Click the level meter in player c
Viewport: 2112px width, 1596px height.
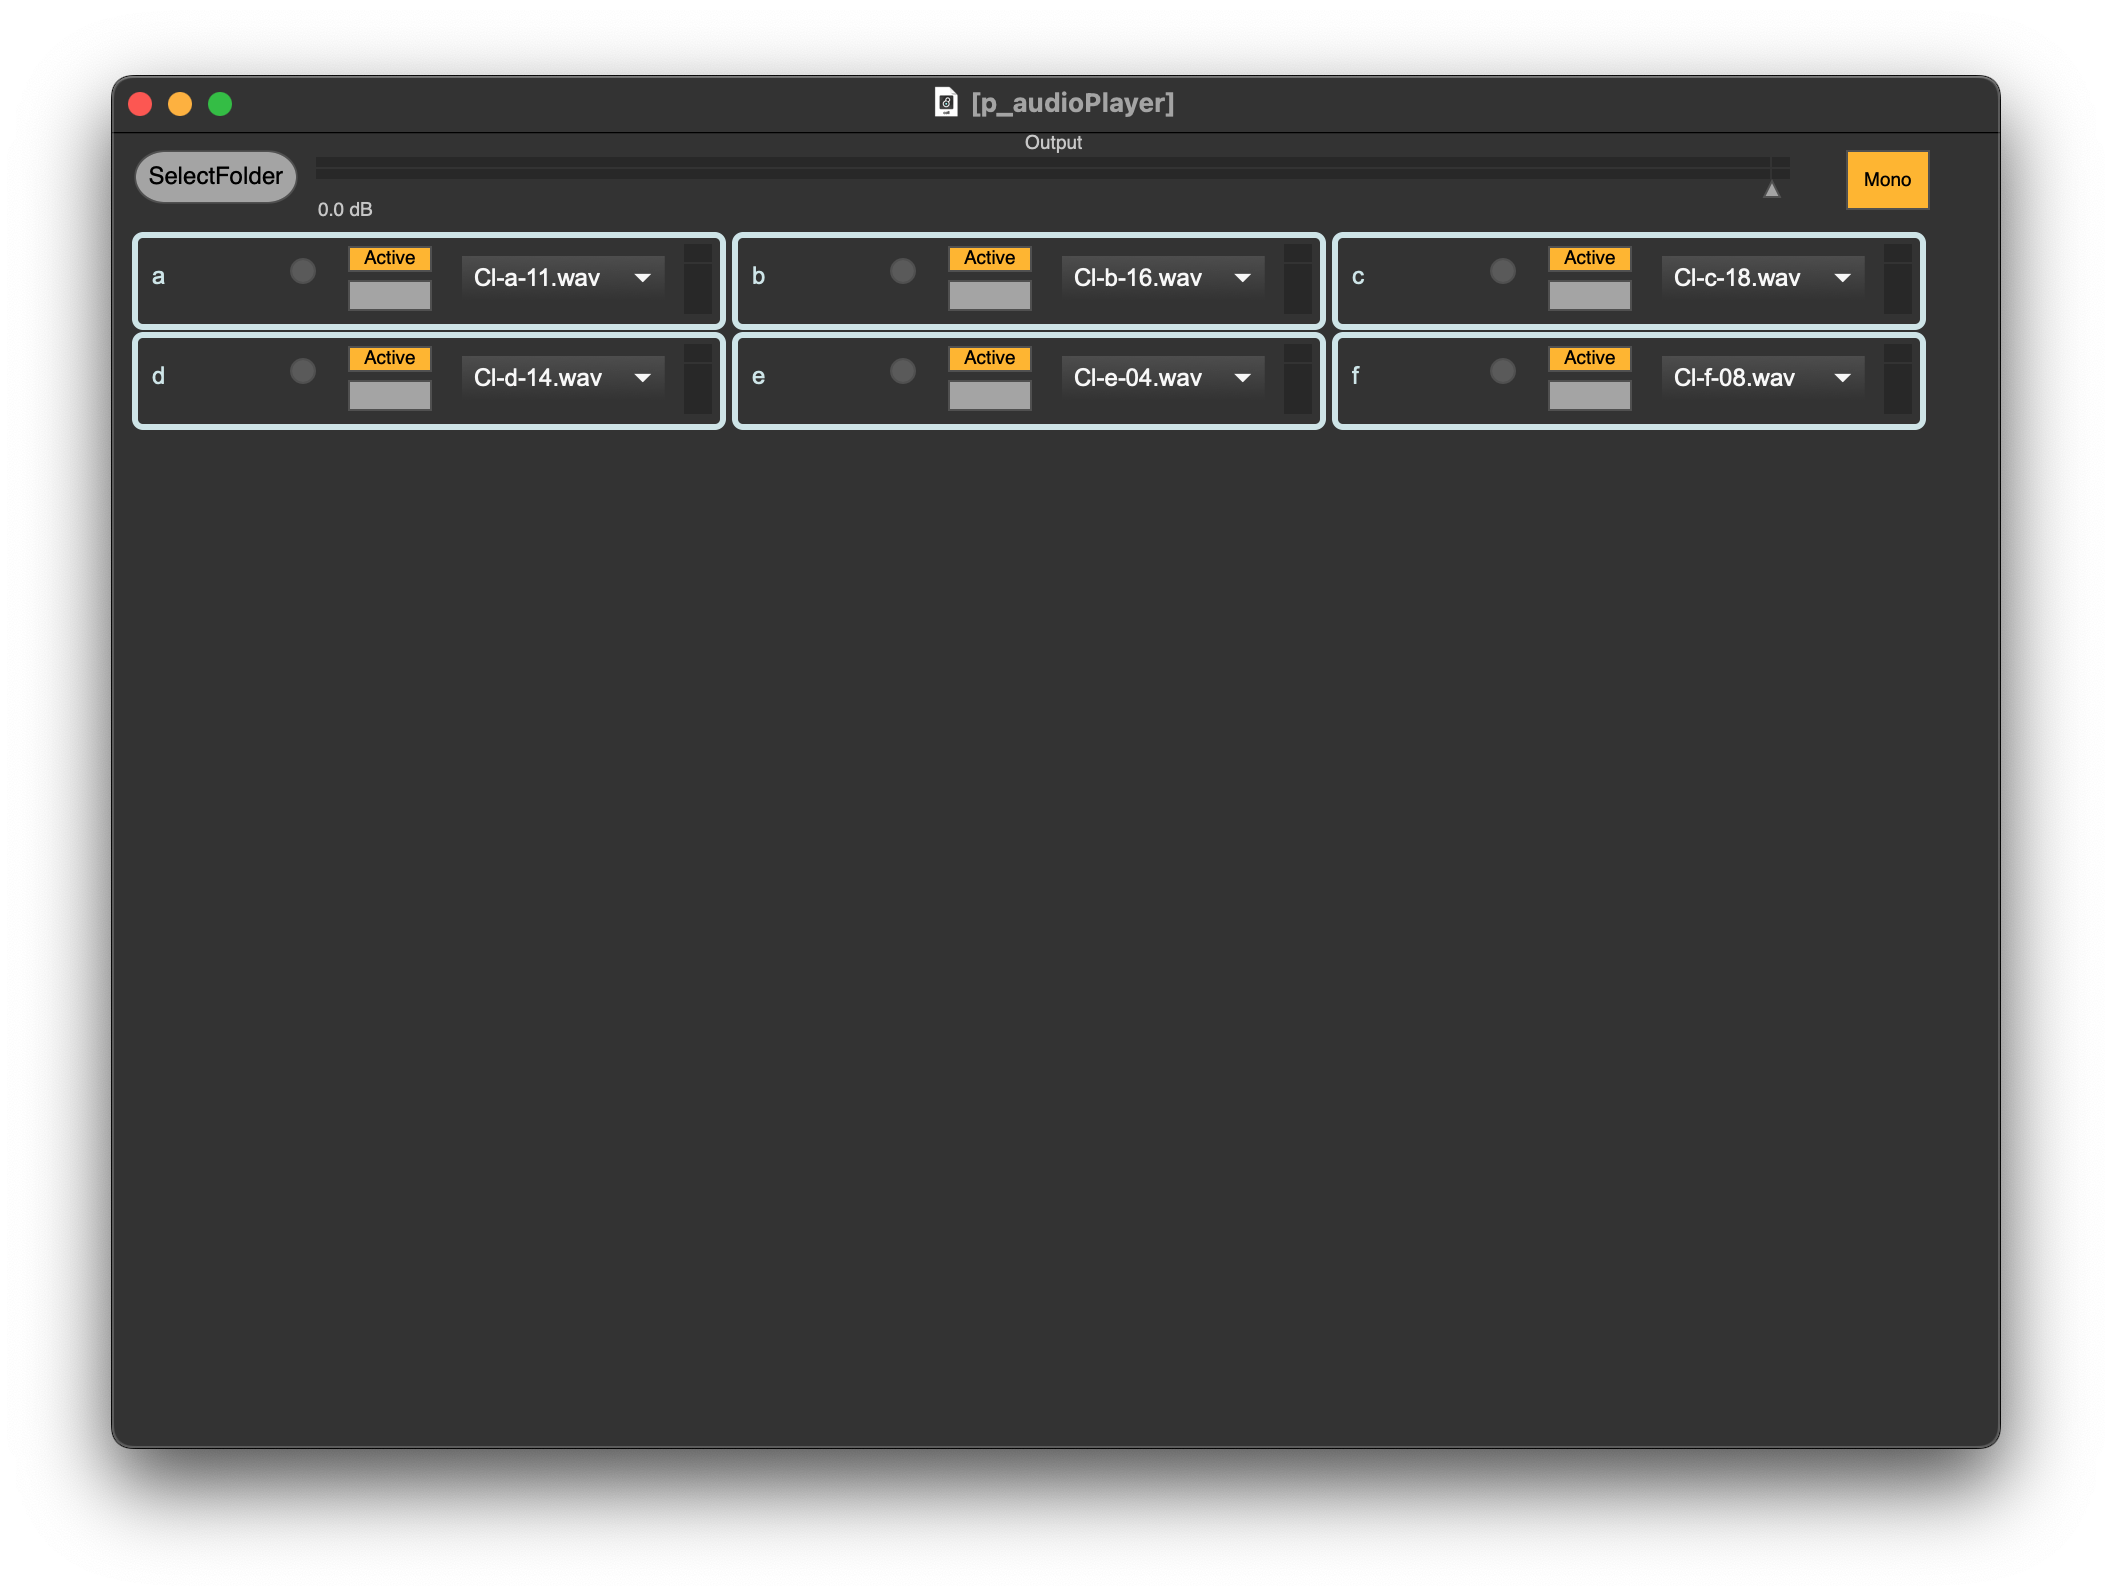pyautogui.click(x=1898, y=279)
